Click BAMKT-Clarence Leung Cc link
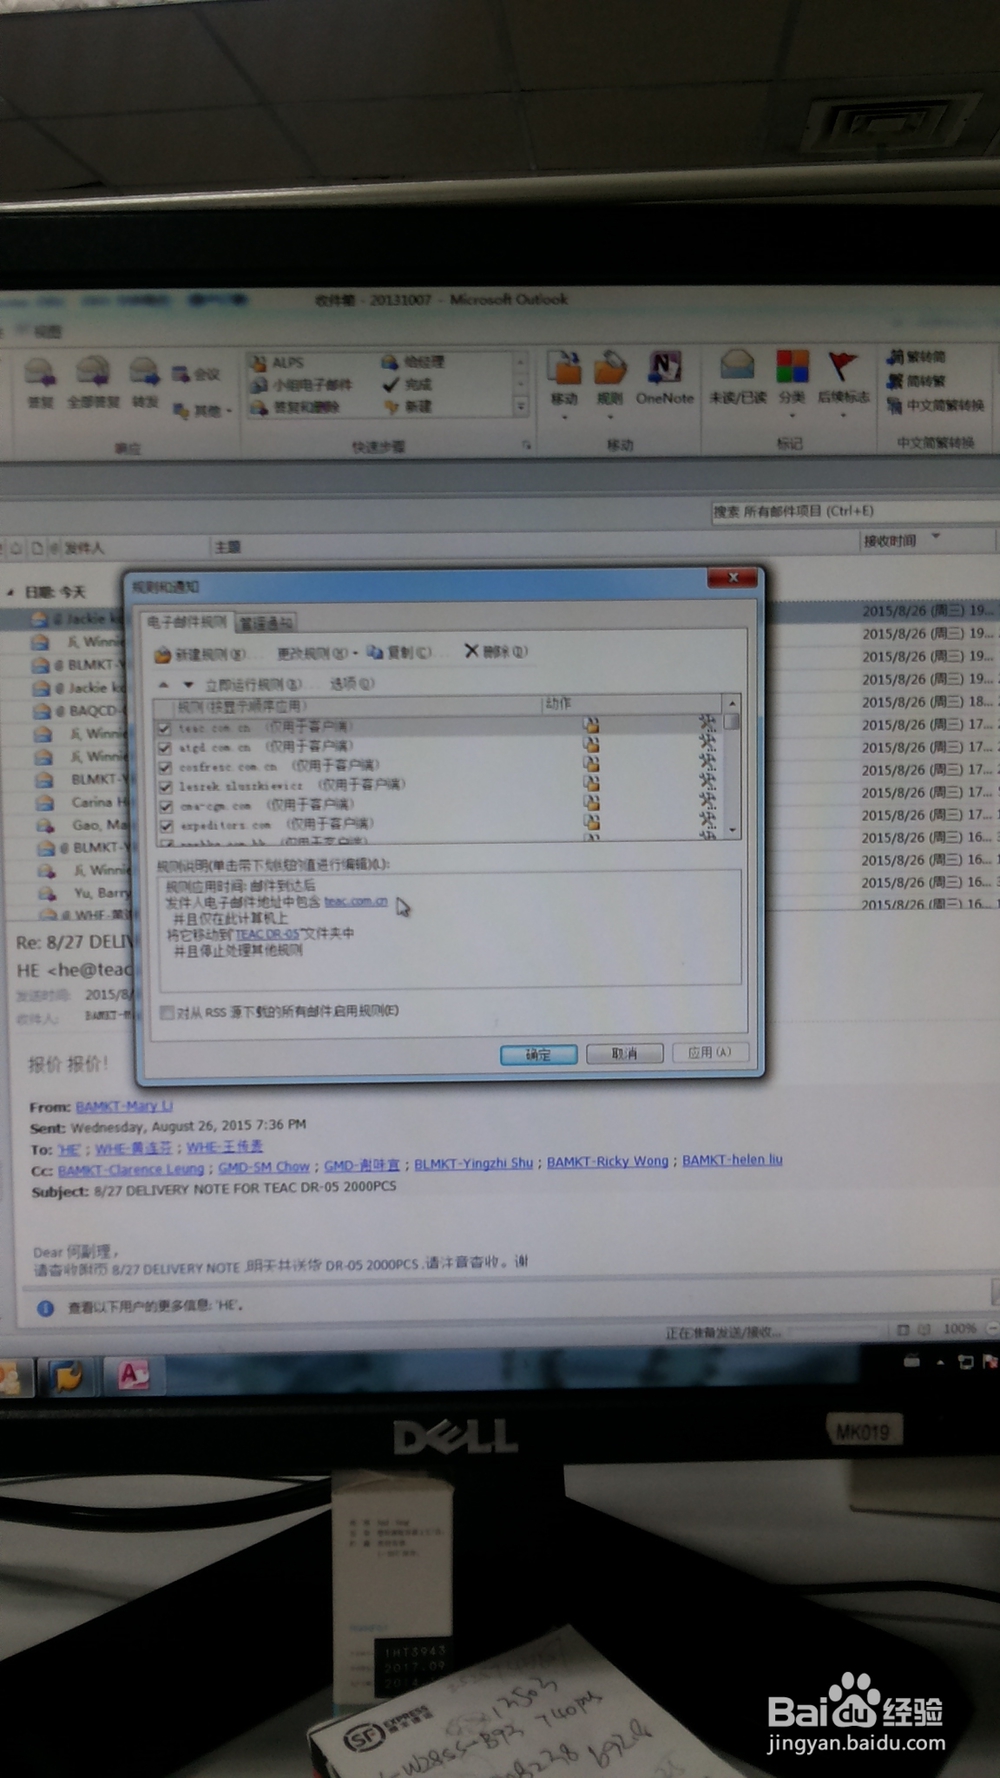The width and height of the screenshot is (1000, 1778). [131, 1169]
